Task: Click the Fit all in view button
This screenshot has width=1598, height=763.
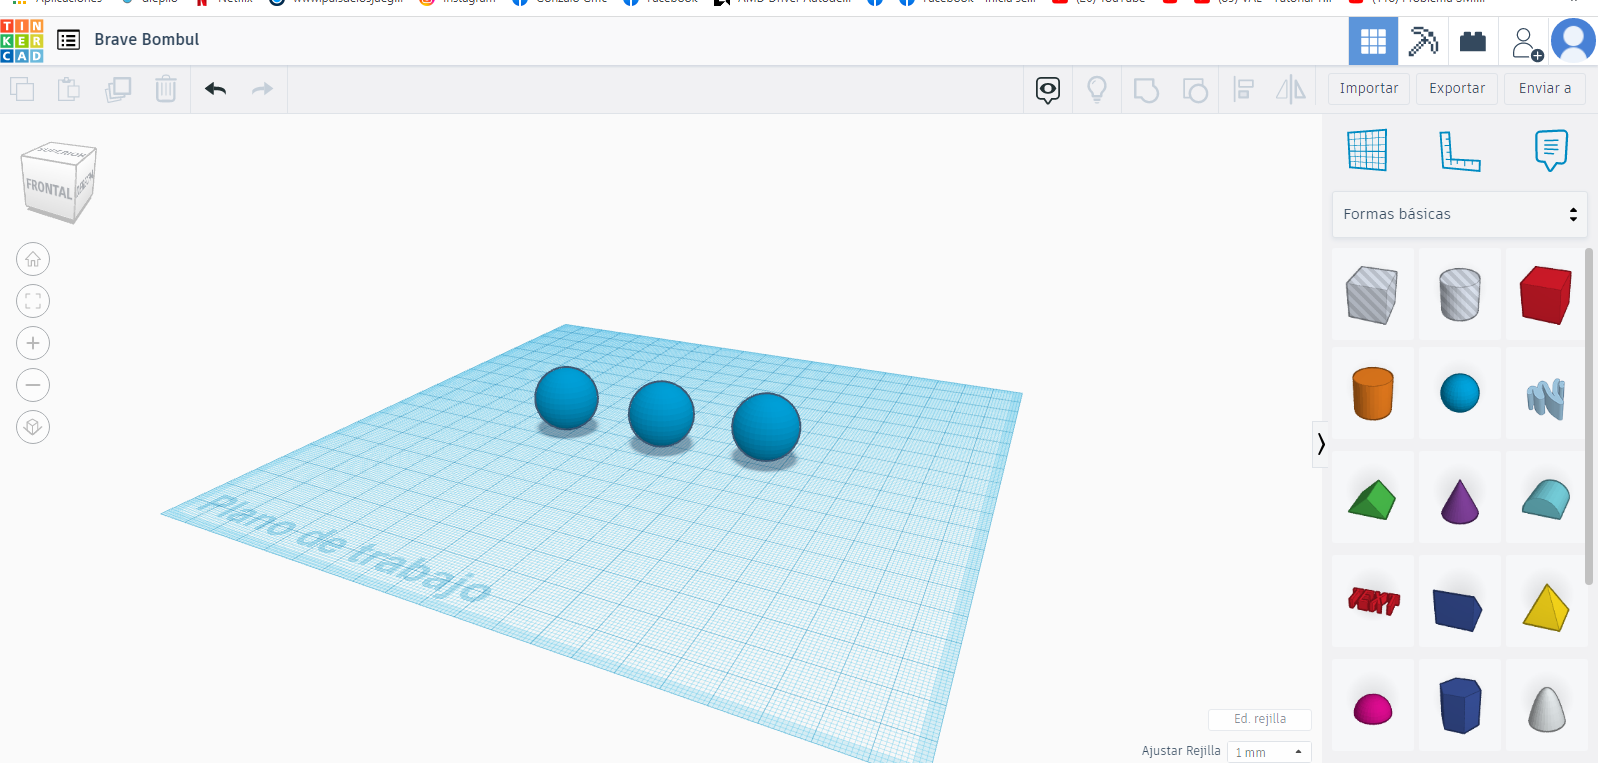Action: [33, 301]
